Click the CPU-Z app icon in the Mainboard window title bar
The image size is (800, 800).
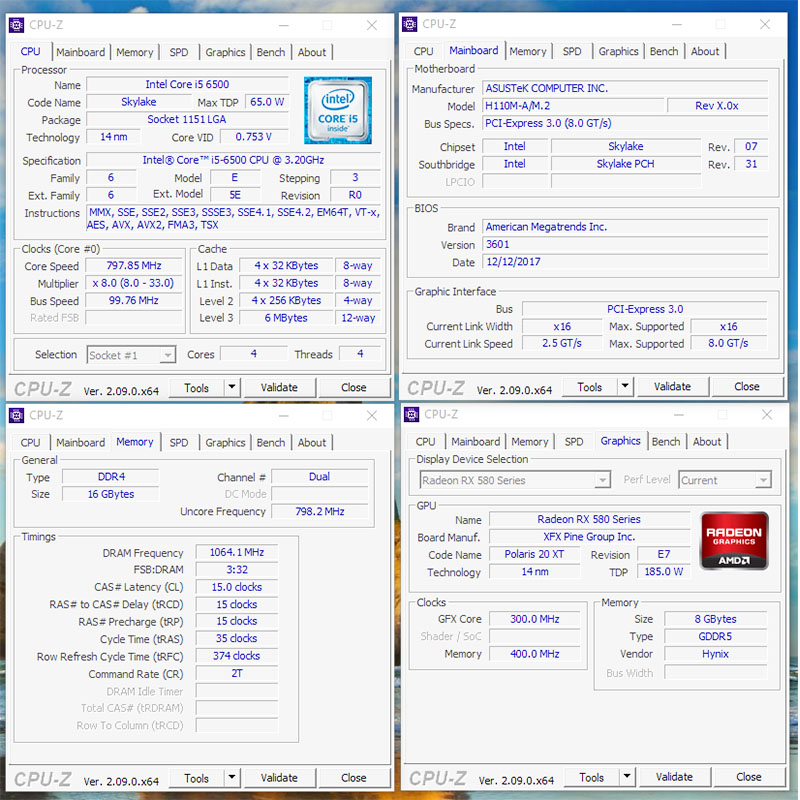tap(409, 24)
